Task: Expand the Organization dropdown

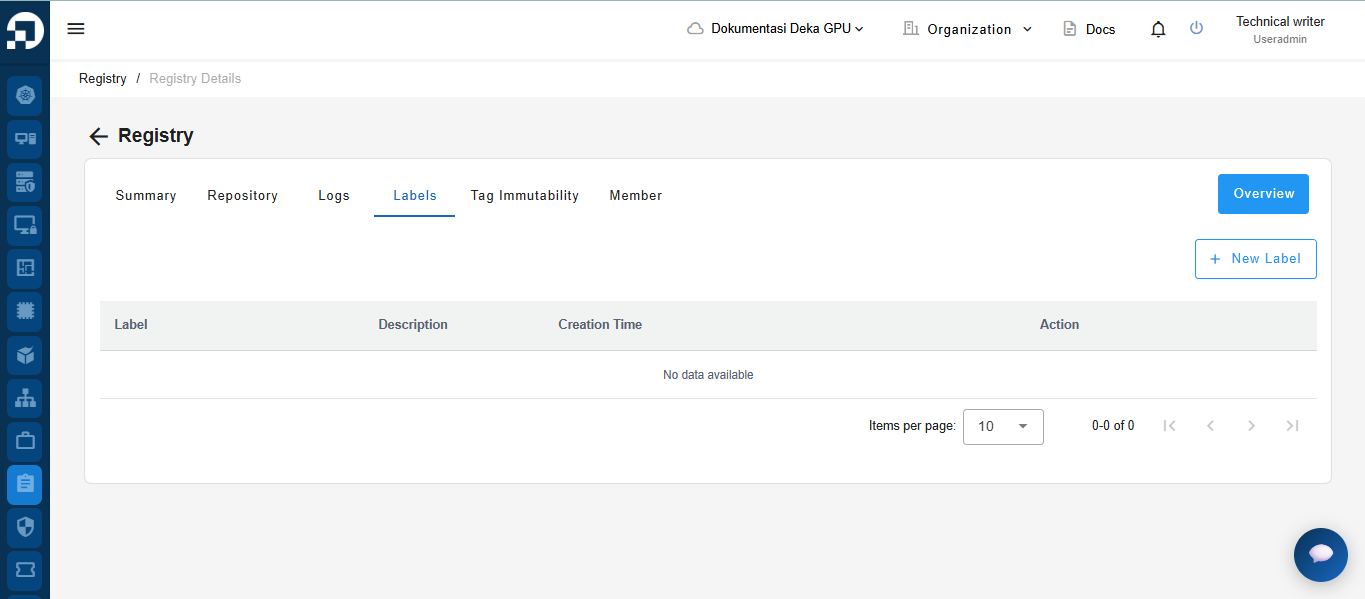Action: (x=968, y=29)
